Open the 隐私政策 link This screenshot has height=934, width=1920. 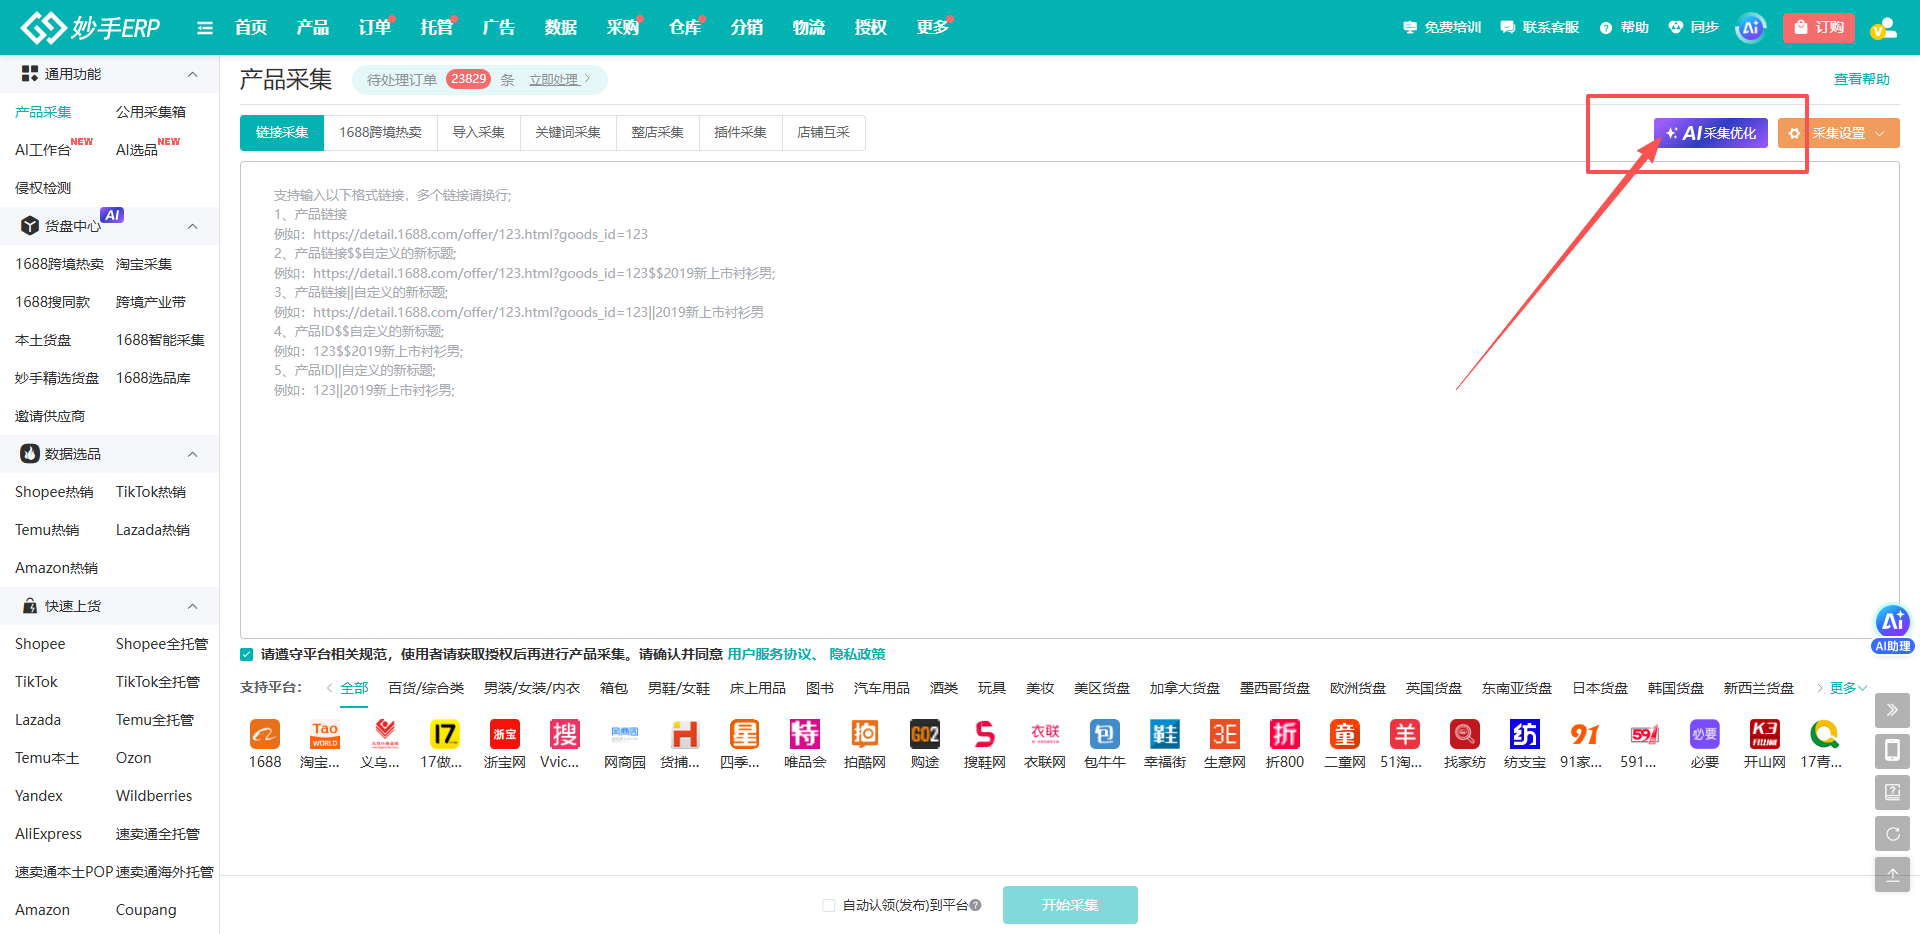tap(857, 655)
